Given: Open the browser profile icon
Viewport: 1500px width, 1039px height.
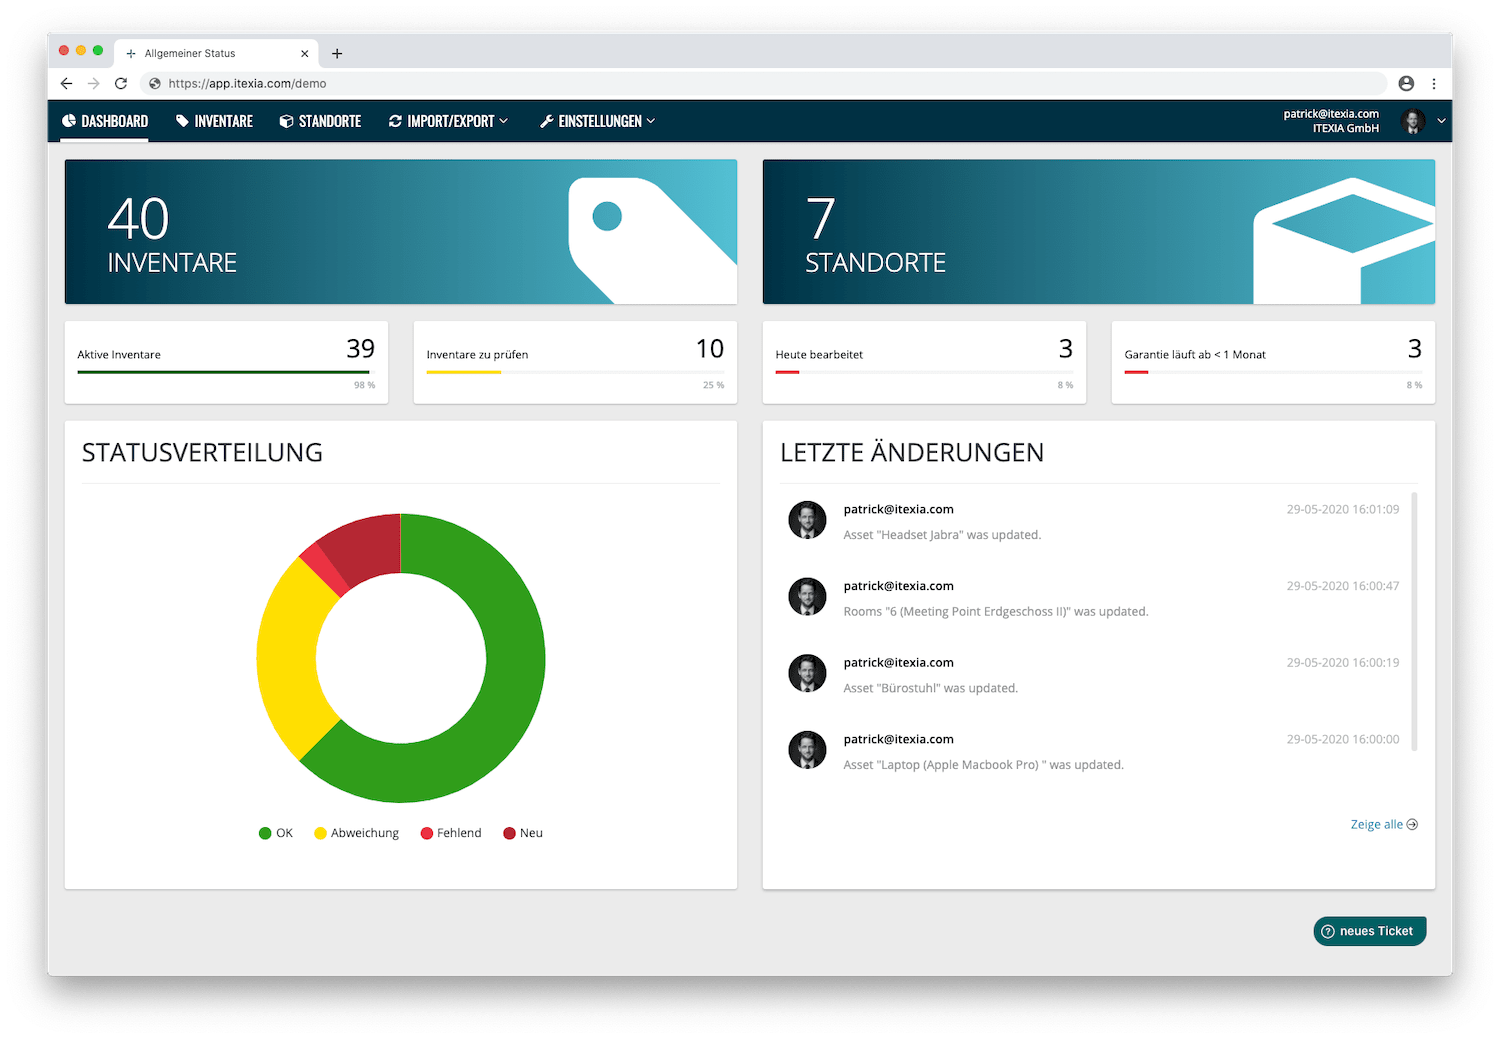Looking at the screenshot, I should tap(1406, 84).
